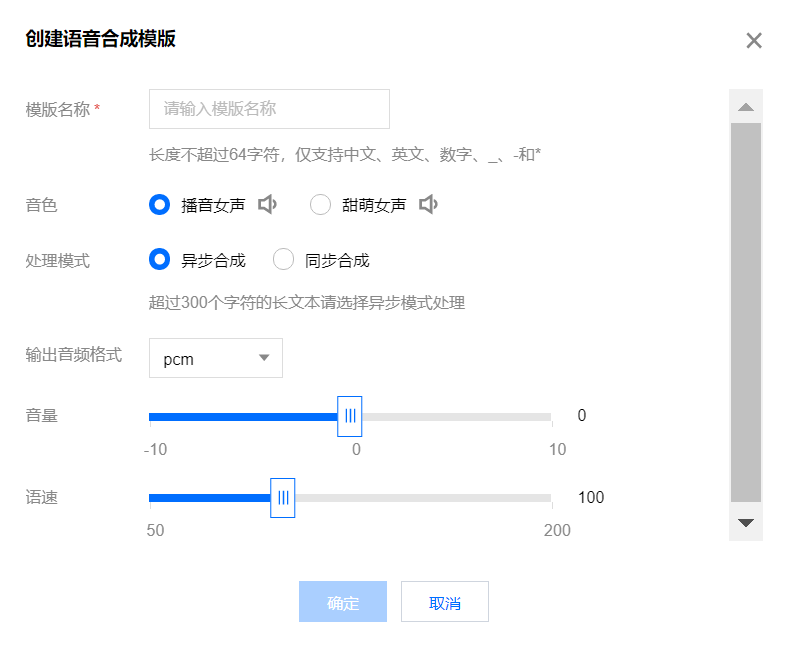Focus the 模版名称 input field
Viewport: 790px width, 648px height.
tap(269, 109)
